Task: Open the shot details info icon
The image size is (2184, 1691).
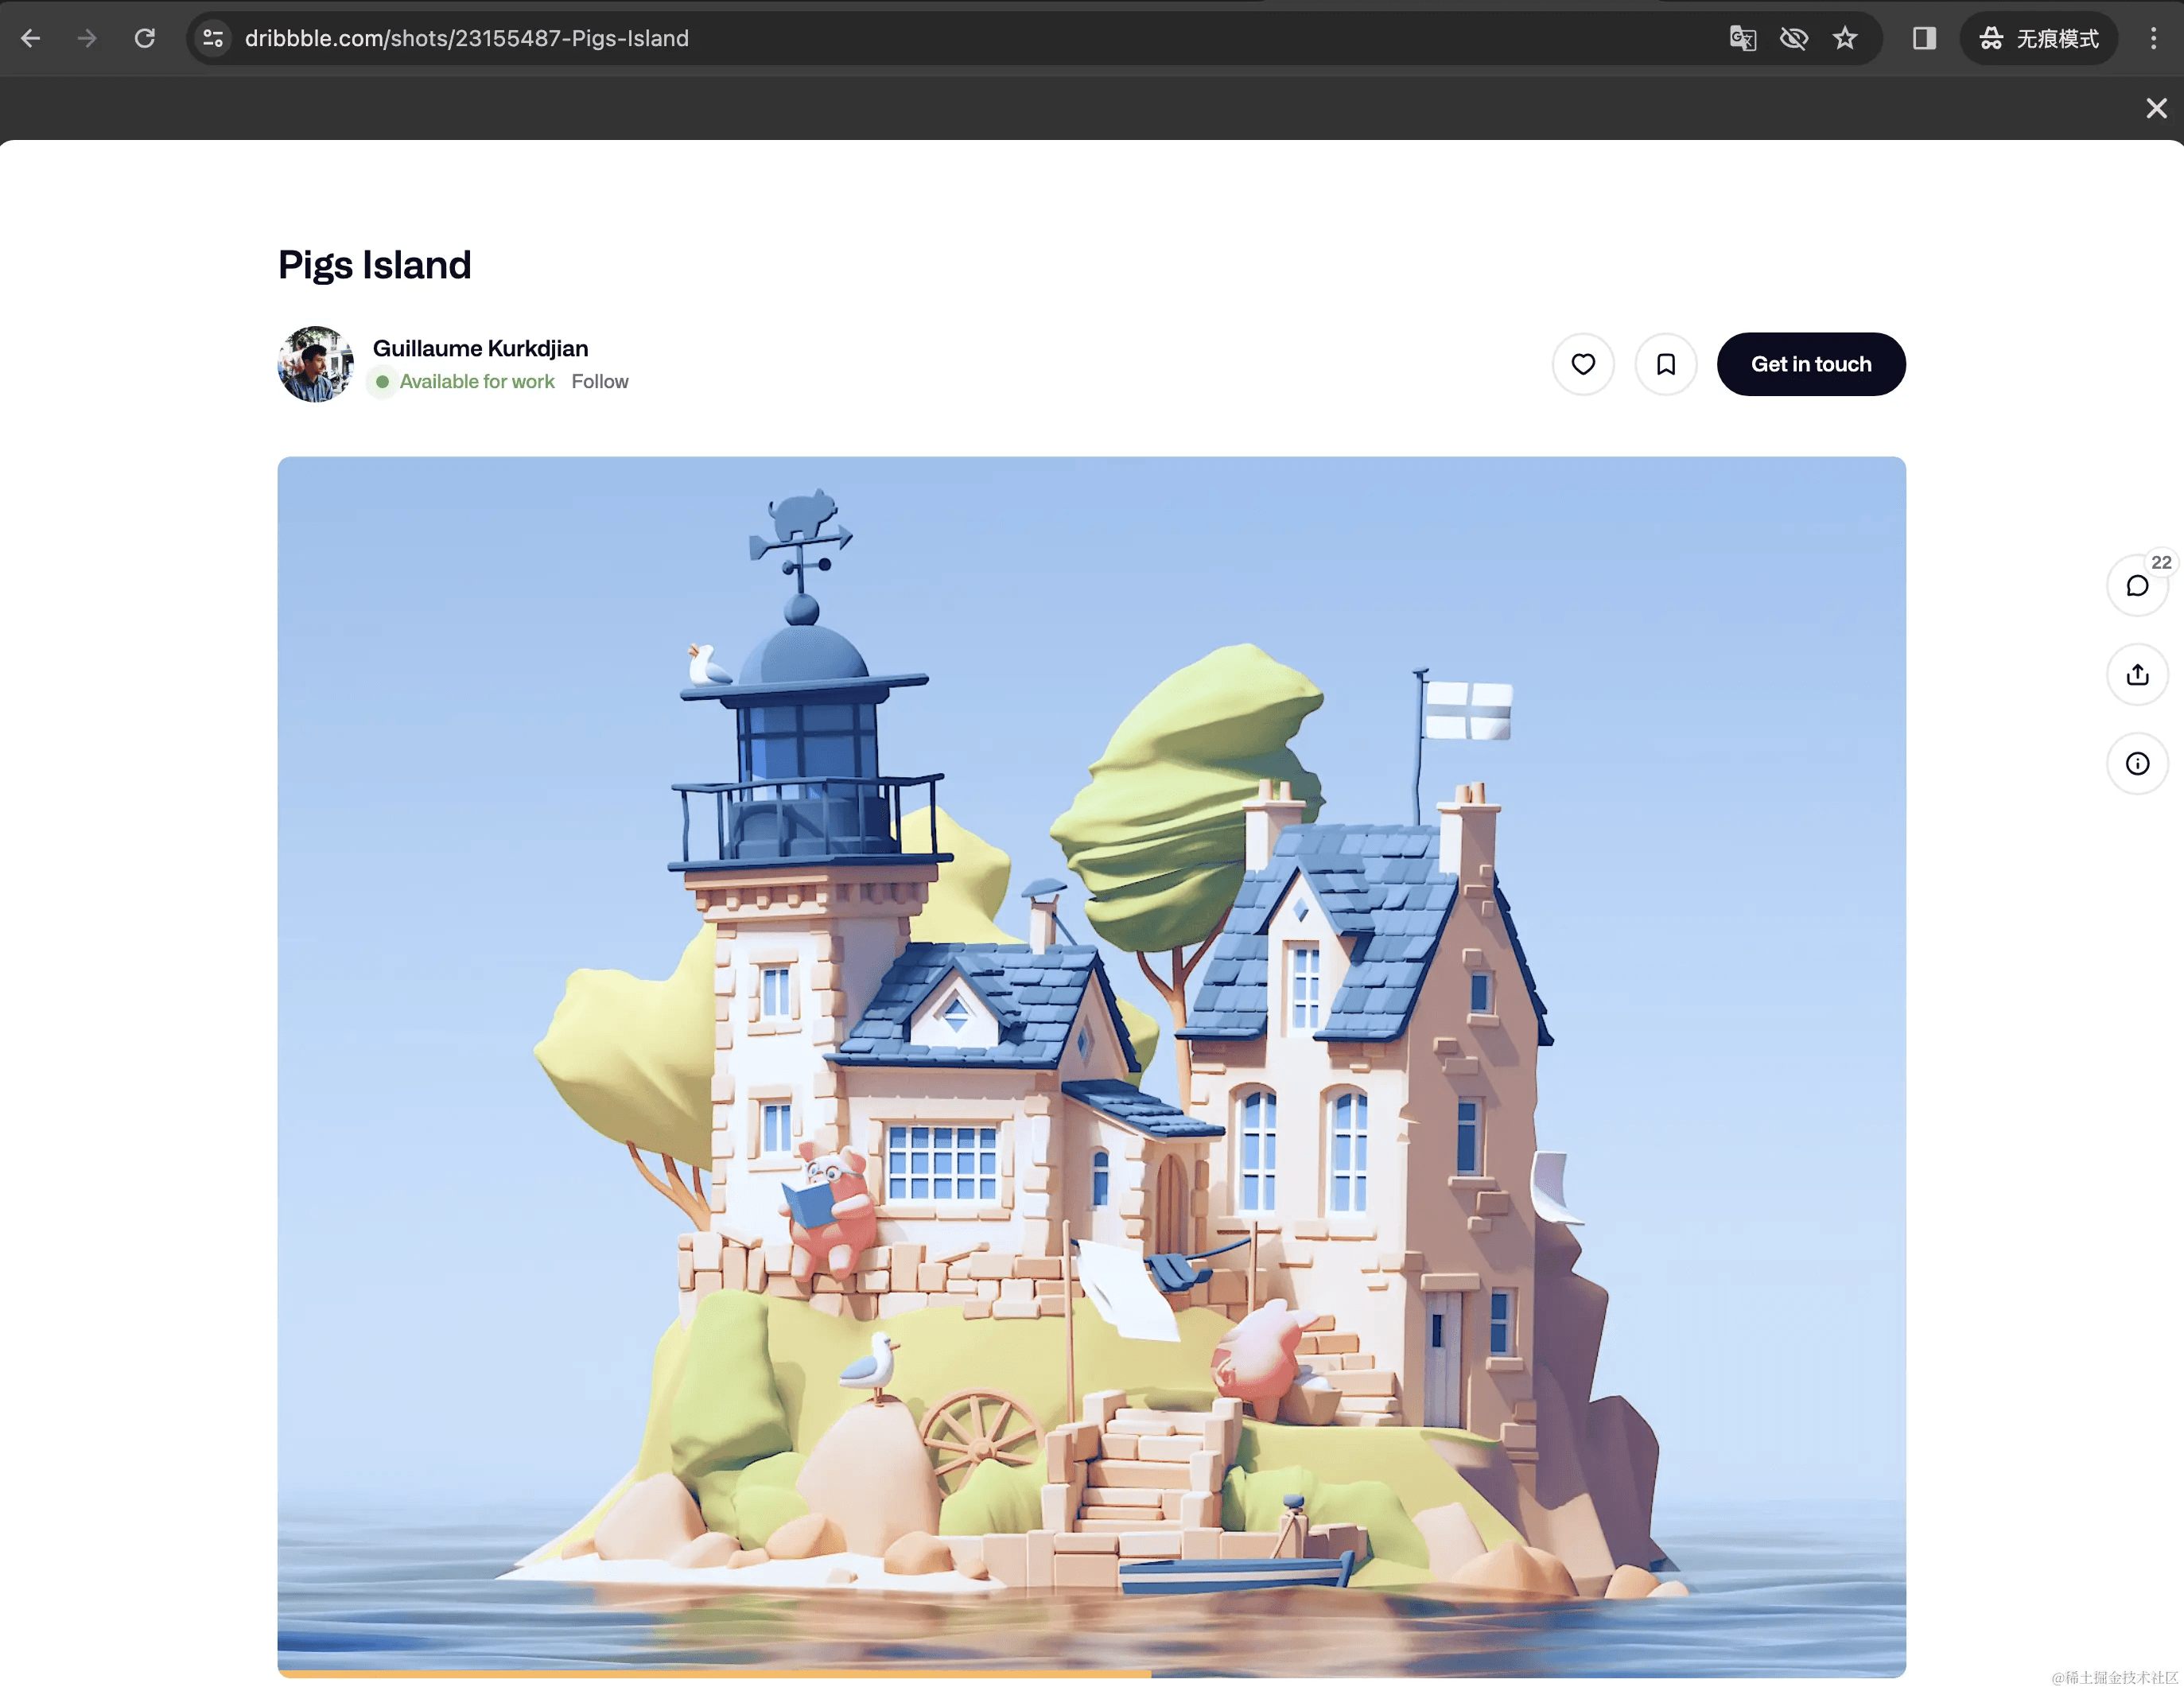Action: (2136, 764)
